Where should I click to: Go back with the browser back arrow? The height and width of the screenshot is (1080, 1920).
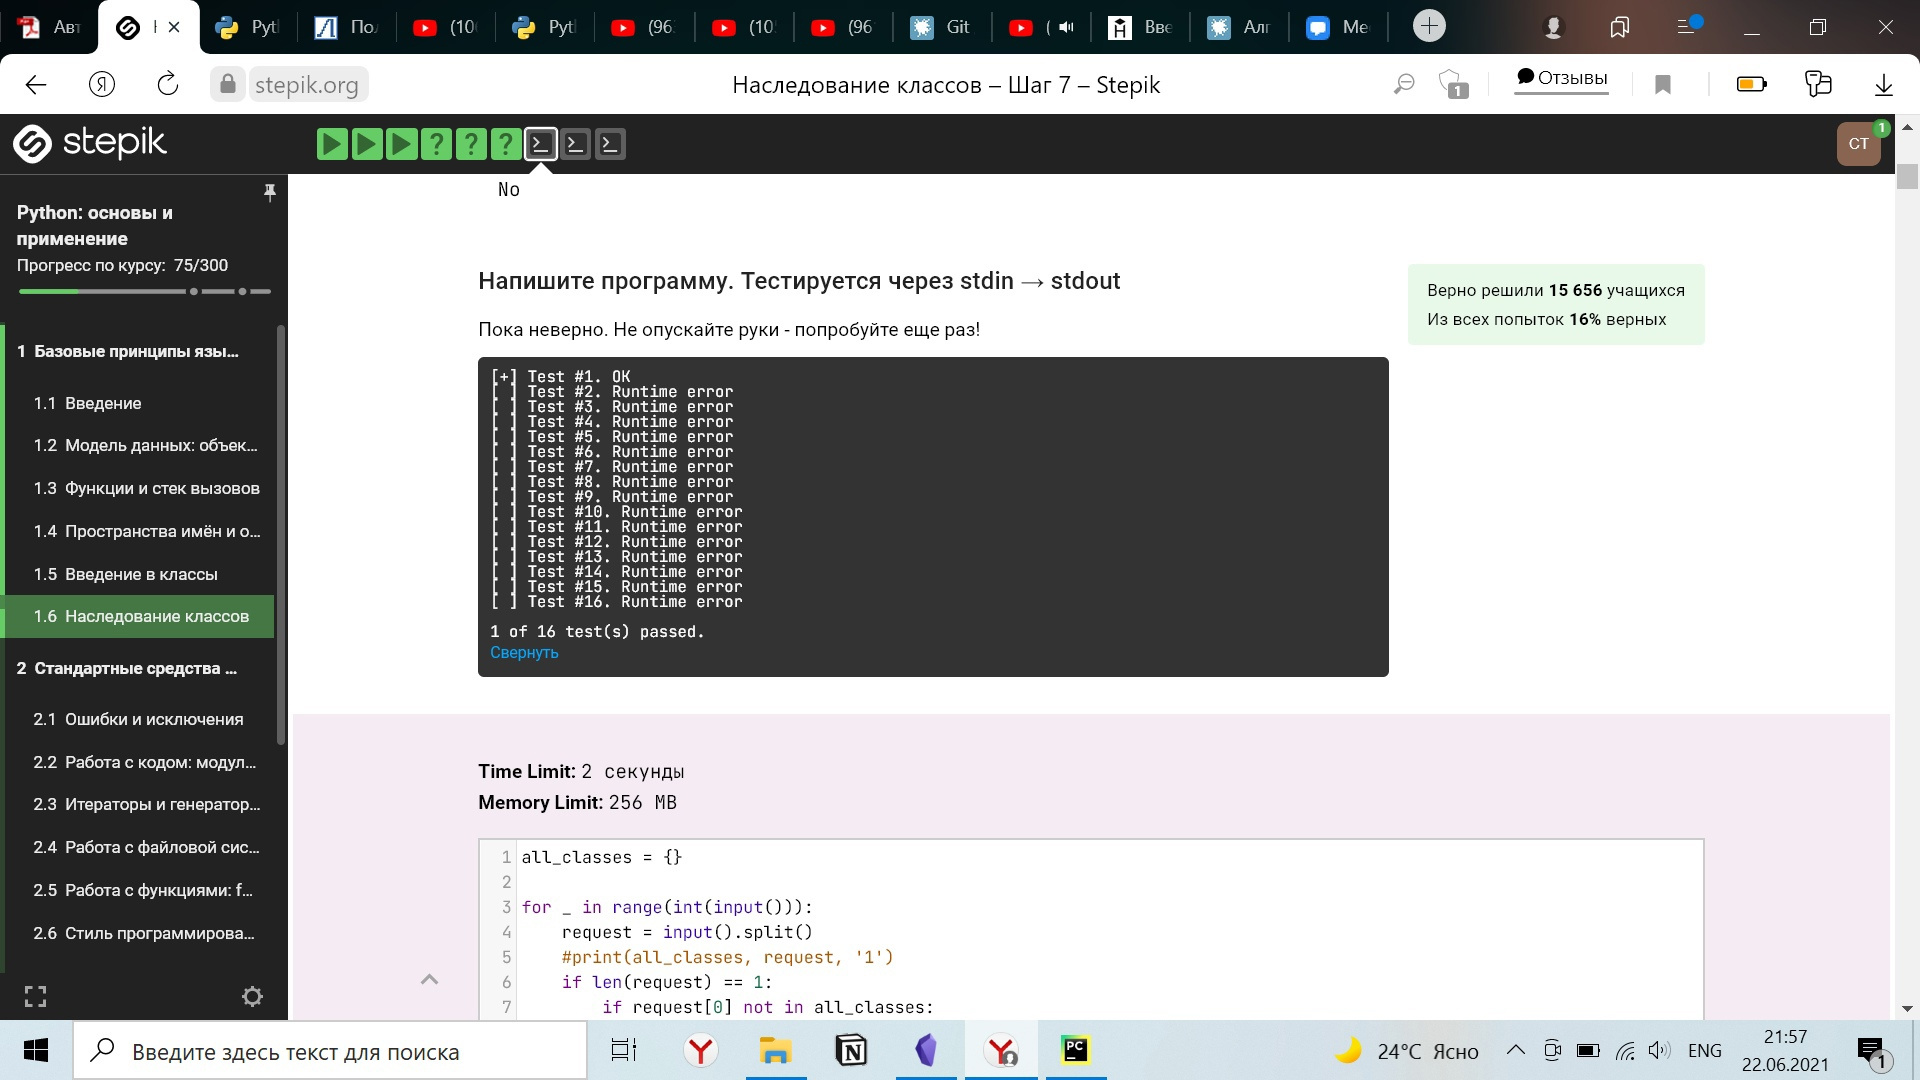pos(36,85)
